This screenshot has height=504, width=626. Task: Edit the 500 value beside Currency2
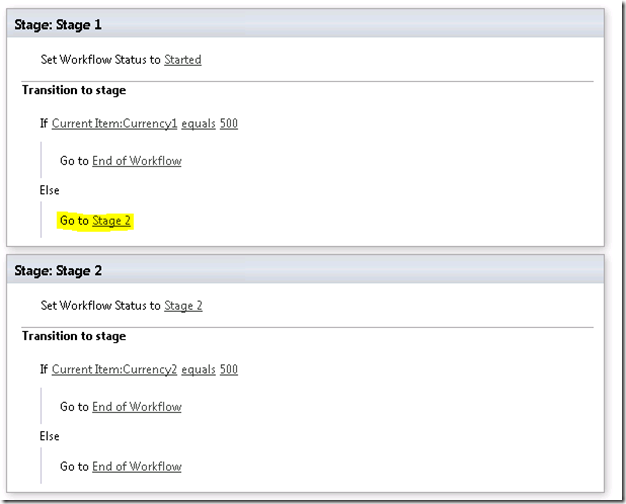(228, 370)
